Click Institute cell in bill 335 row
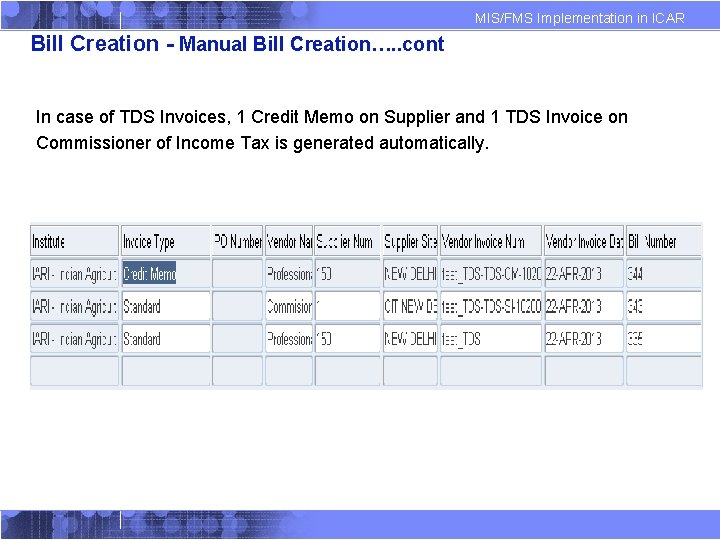Image resolution: width=720 pixels, height=540 pixels. point(74,339)
